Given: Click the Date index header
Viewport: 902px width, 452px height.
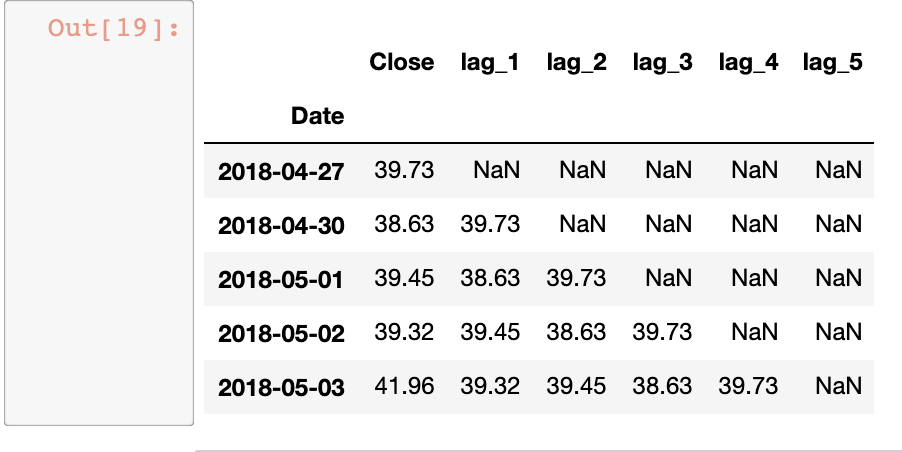Looking at the screenshot, I should [317, 116].
